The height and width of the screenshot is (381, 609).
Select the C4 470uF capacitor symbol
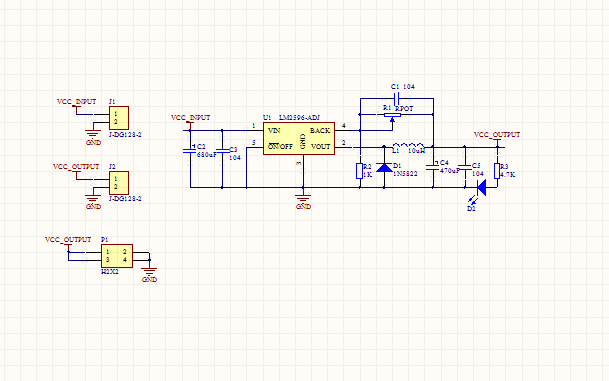(433, 167)
